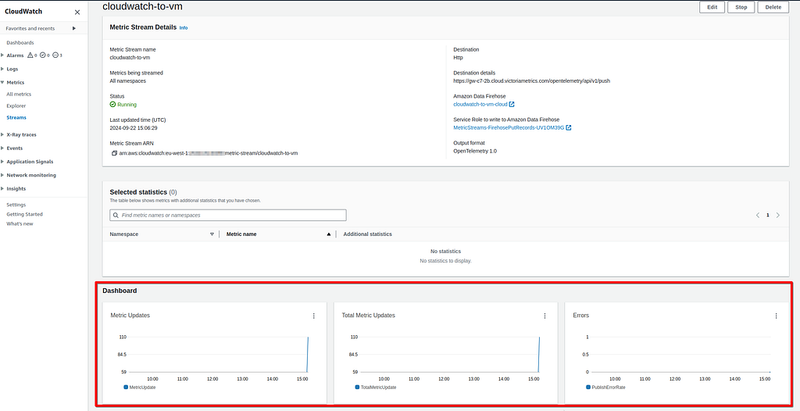Expand Application Signals section
Screen dimensions: 800x411
coord(3,162)
